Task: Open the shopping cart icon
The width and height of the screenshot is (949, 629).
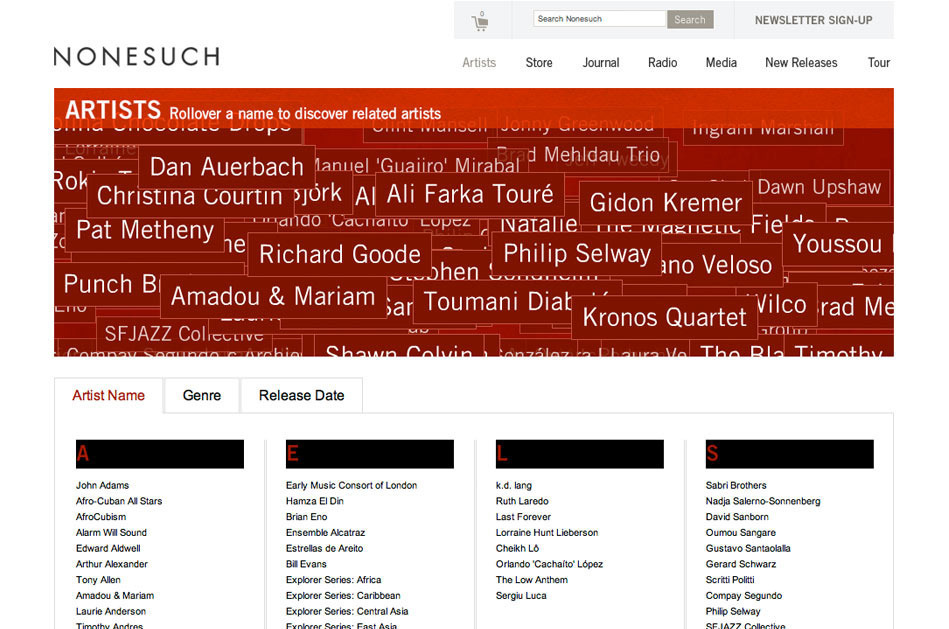Action: [x=480, y=21]
